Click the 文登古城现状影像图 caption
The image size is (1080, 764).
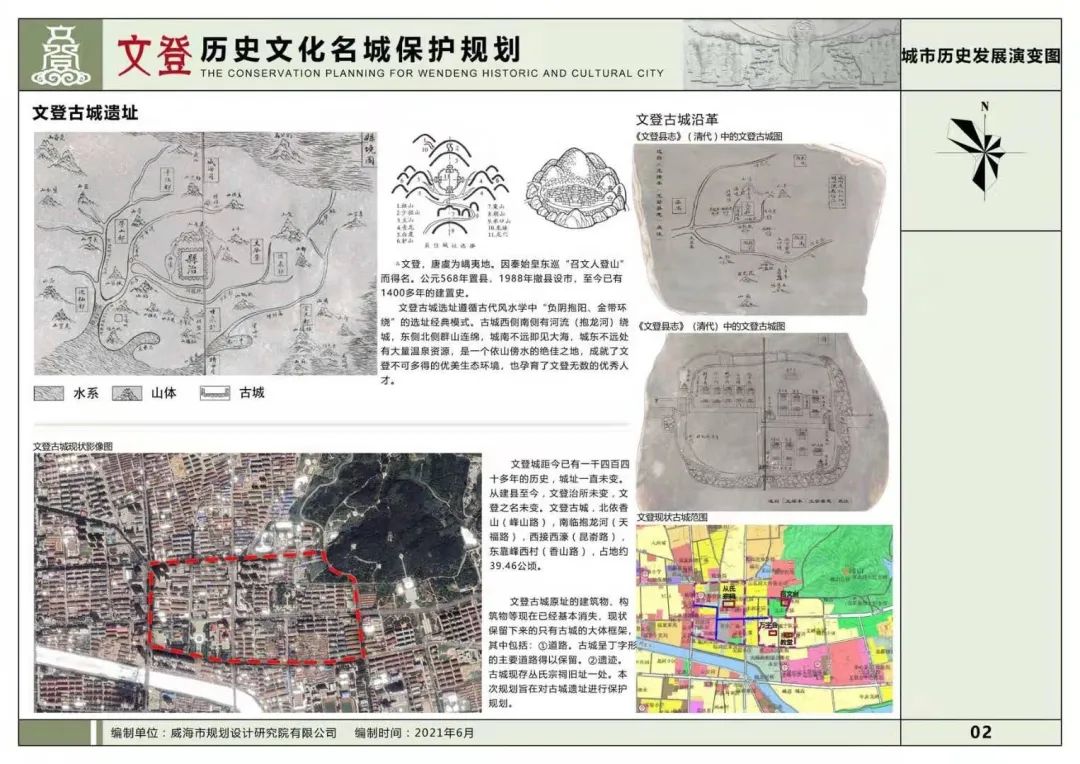[72, 446]
